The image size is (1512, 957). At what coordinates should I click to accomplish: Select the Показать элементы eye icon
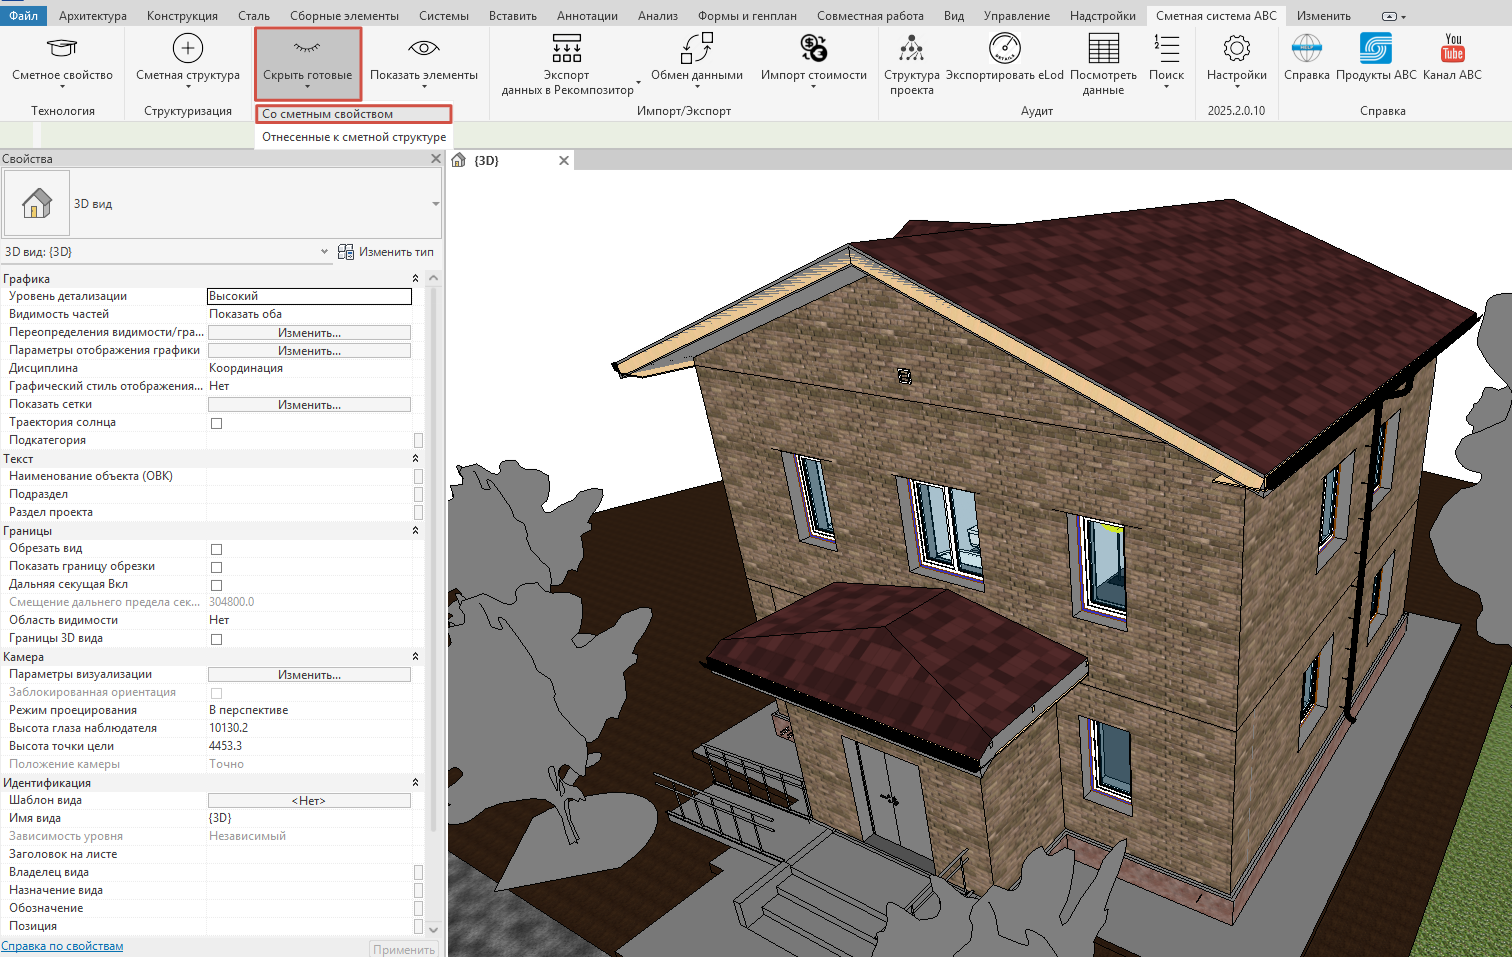pyautogui.click(x=424, y=48)
